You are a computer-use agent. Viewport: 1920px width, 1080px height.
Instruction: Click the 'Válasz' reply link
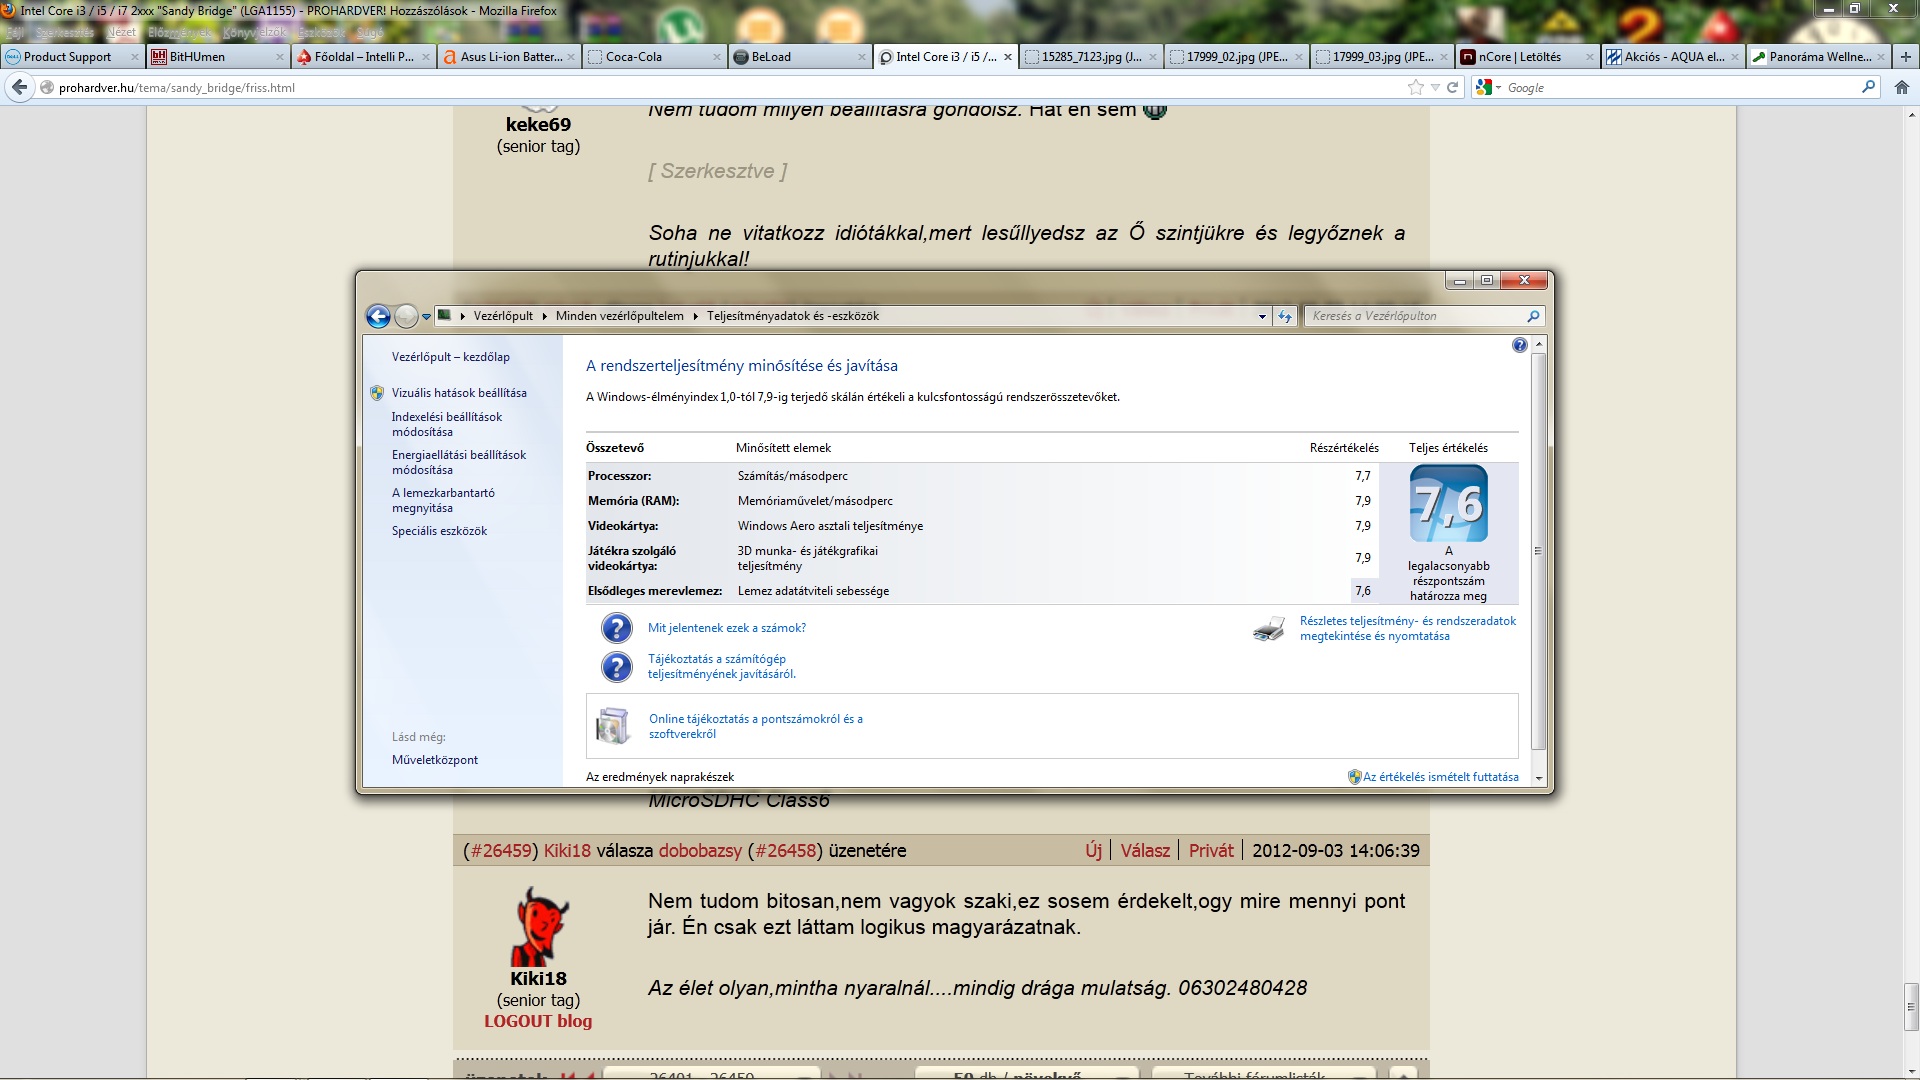[x=1144, y=851]
